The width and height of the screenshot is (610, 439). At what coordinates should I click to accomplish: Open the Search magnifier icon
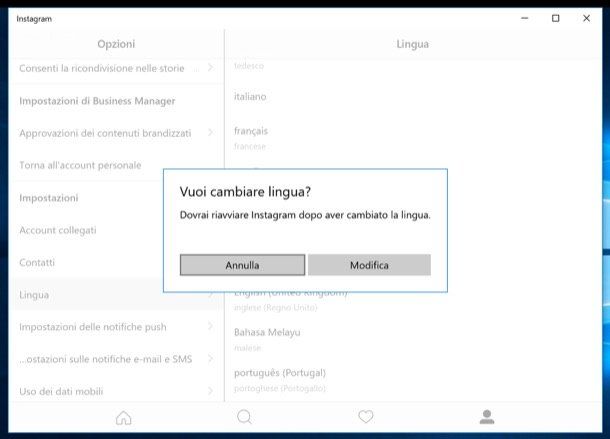coord(245,417)
